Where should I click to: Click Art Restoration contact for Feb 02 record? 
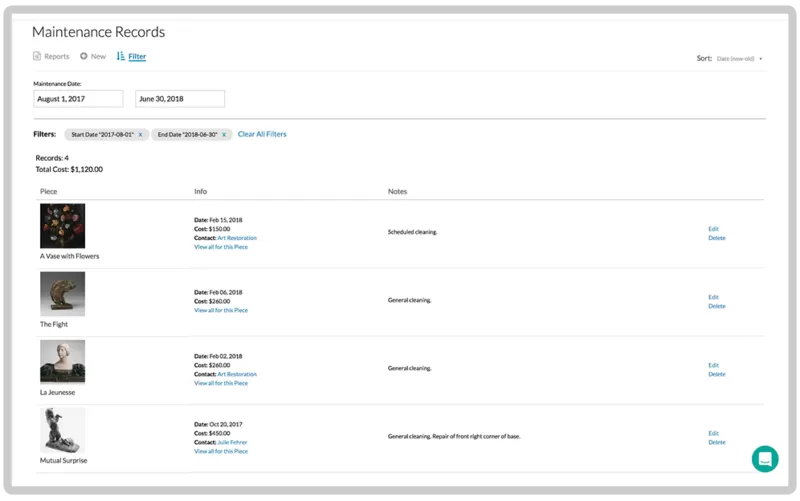tap(237, 374)
